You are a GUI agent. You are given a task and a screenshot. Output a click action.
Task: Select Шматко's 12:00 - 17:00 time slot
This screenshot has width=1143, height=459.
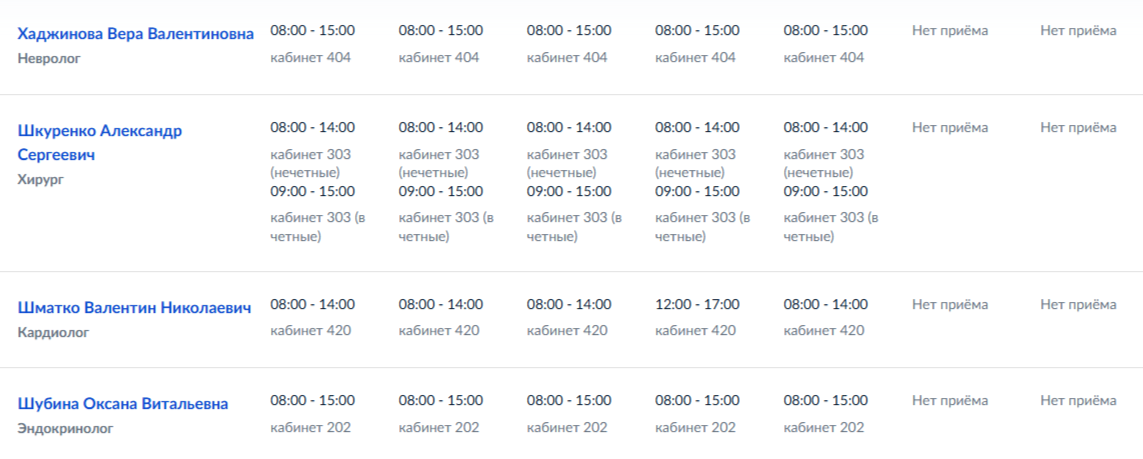coord(697,304)
